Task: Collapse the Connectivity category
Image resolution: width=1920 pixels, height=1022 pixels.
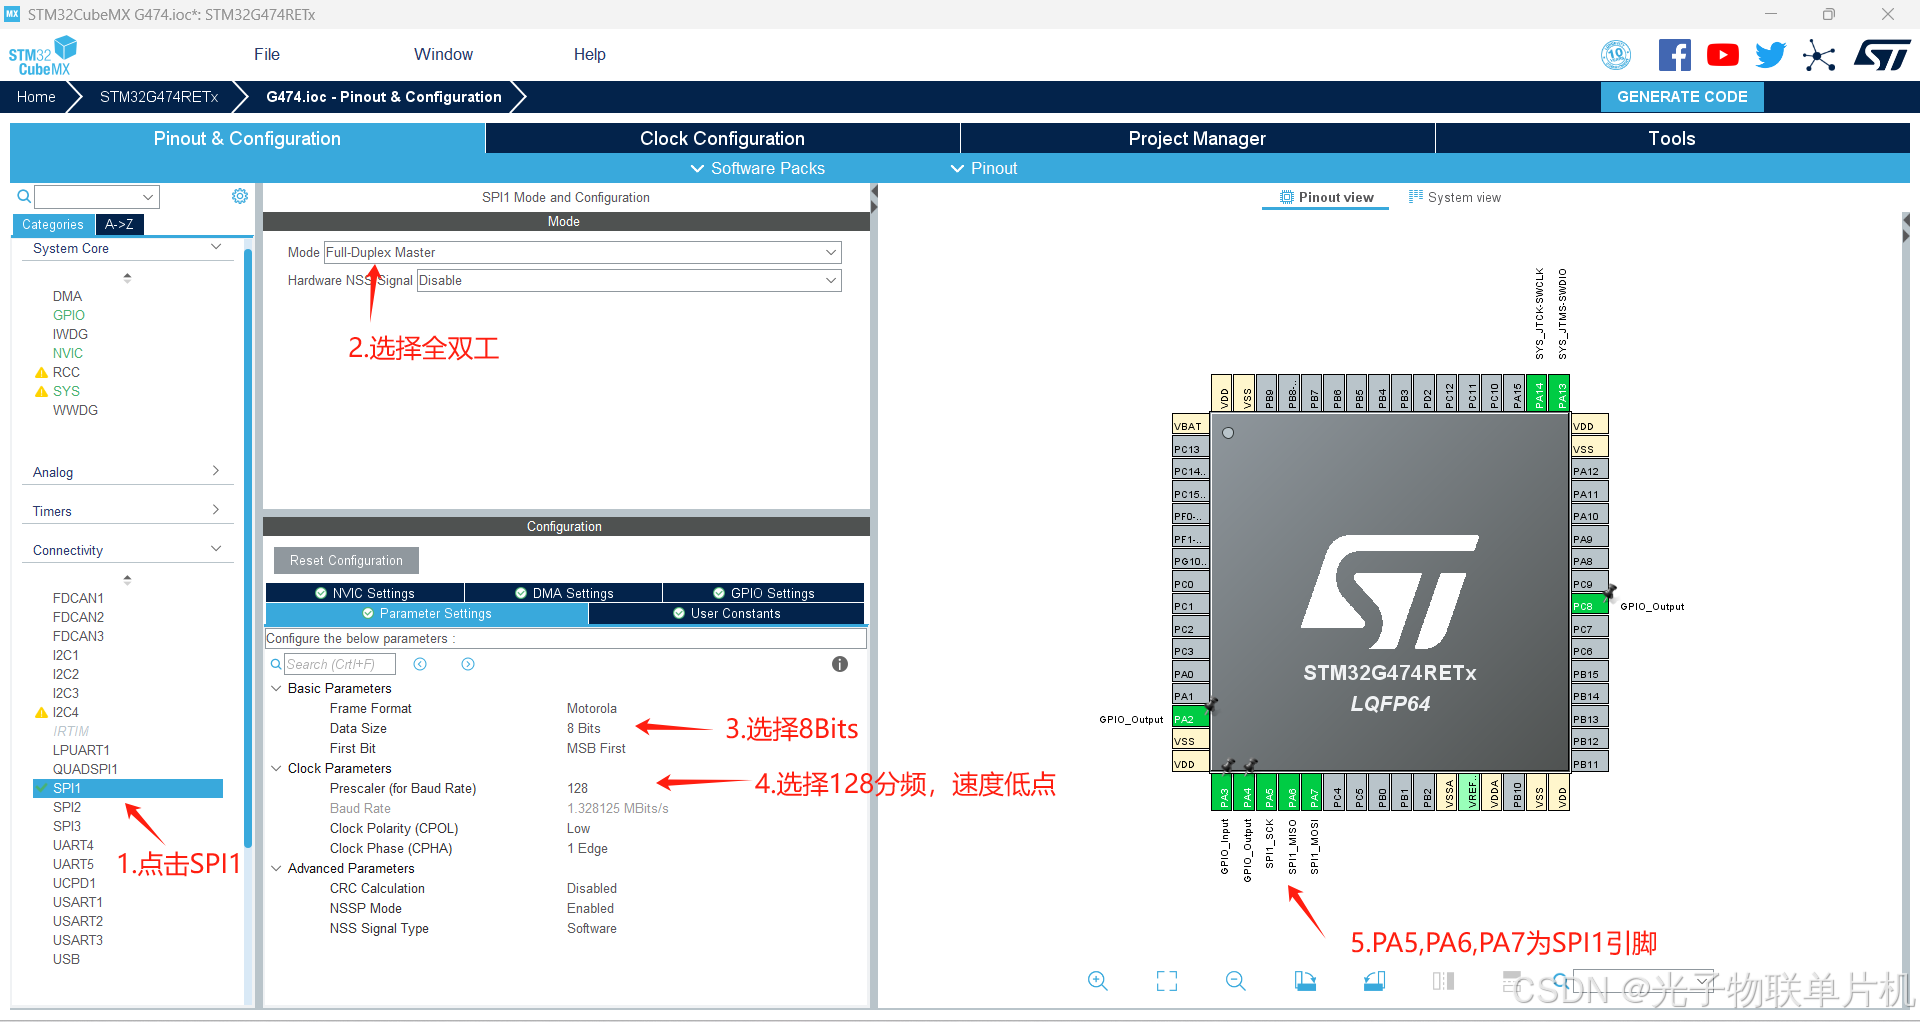Action: (216, 549)
